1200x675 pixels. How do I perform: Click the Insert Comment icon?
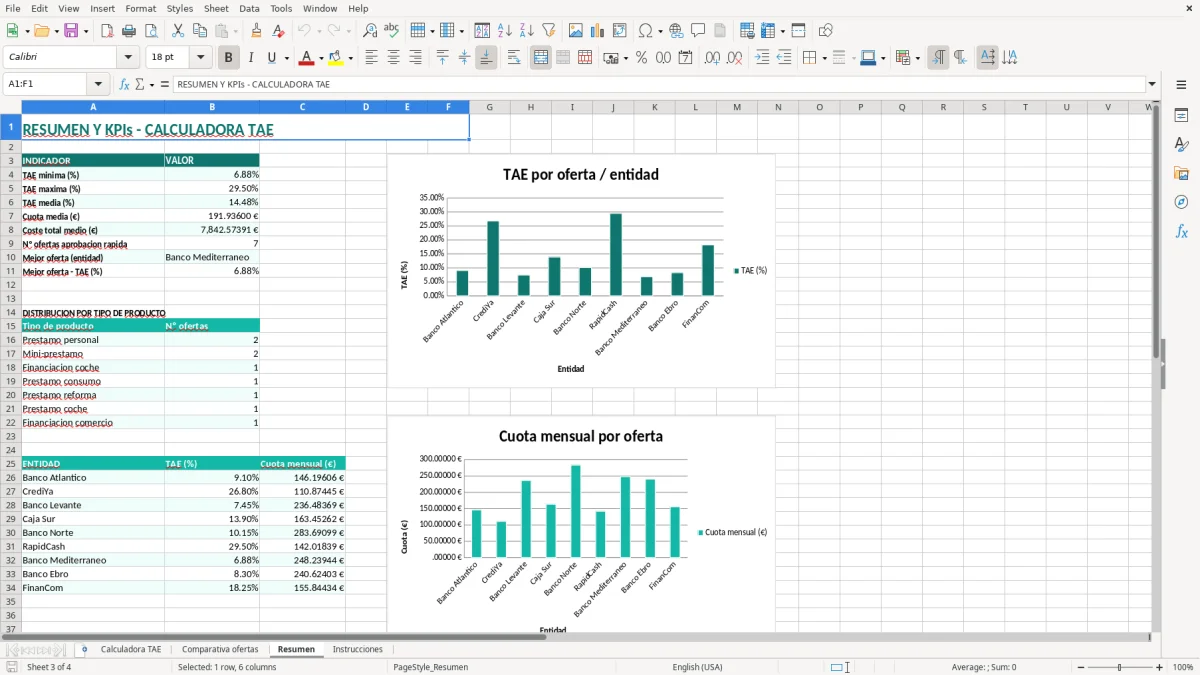698,31
